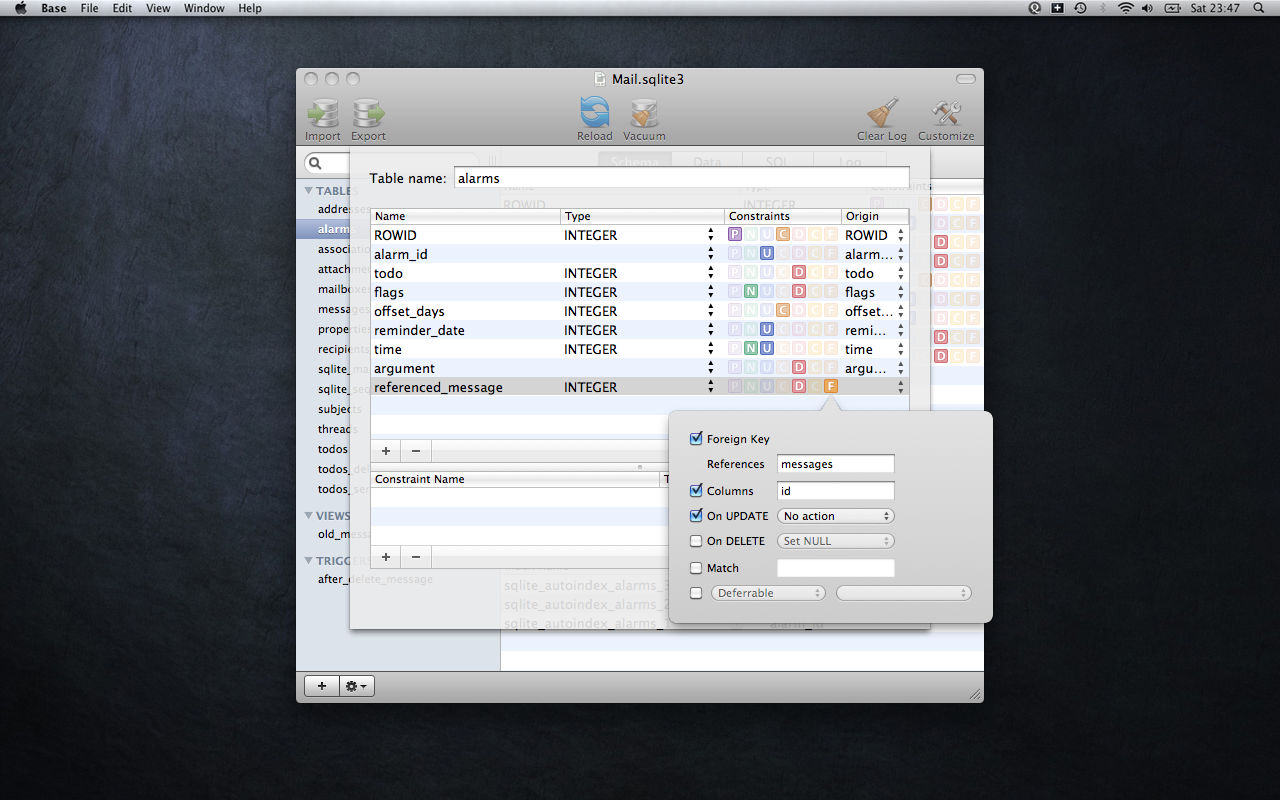Open the On UPDATE No action dropdown
Viewport: 1280px width, 800px height.
coord(835,516)
